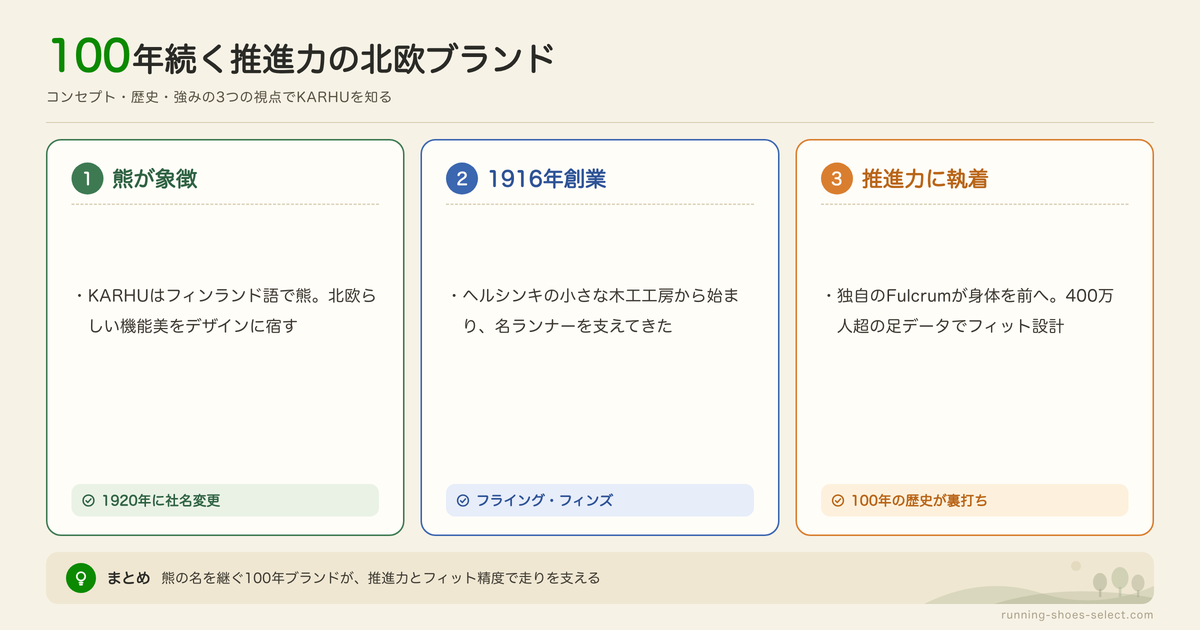Click the checkmark icon next to 1920年に社名変更
The width and height of the screenshot is (1200, 630).
coord(88,500)
